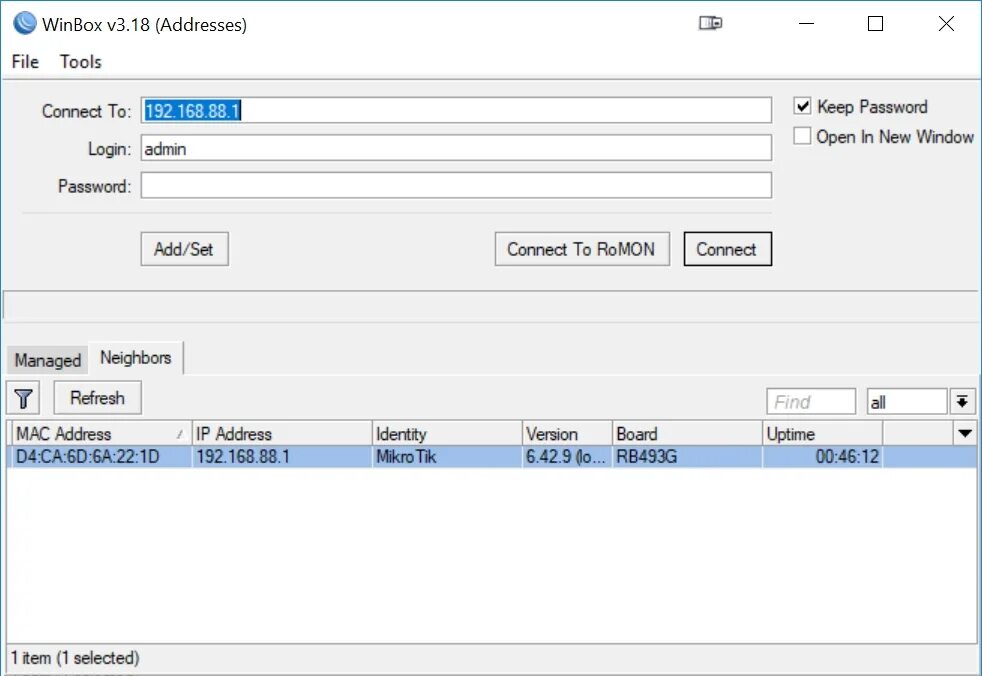This screenshot has height=676, width=982.
Task: Enable Open In New Window checkbox
Action: (802, 136)
